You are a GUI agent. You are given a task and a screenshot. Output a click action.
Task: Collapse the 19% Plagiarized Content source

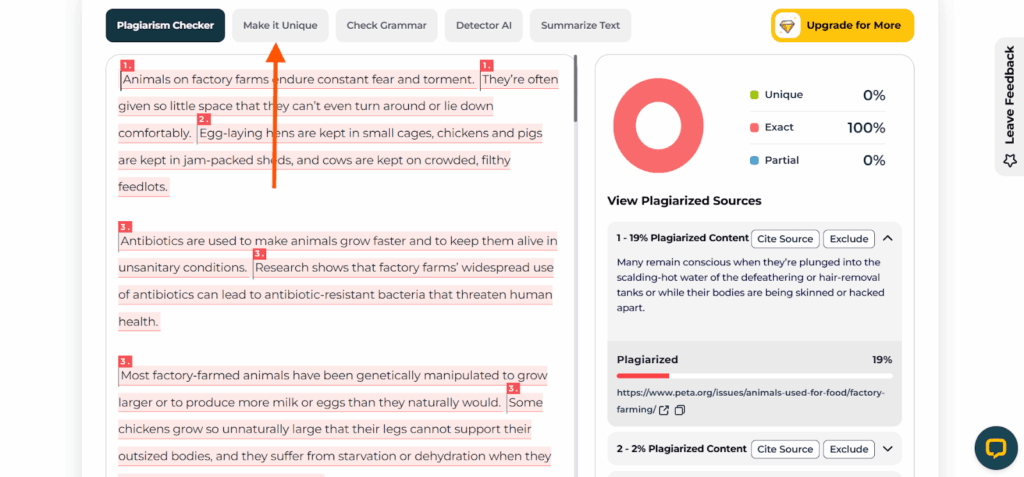pyautogui.click(x=888, y=238)
